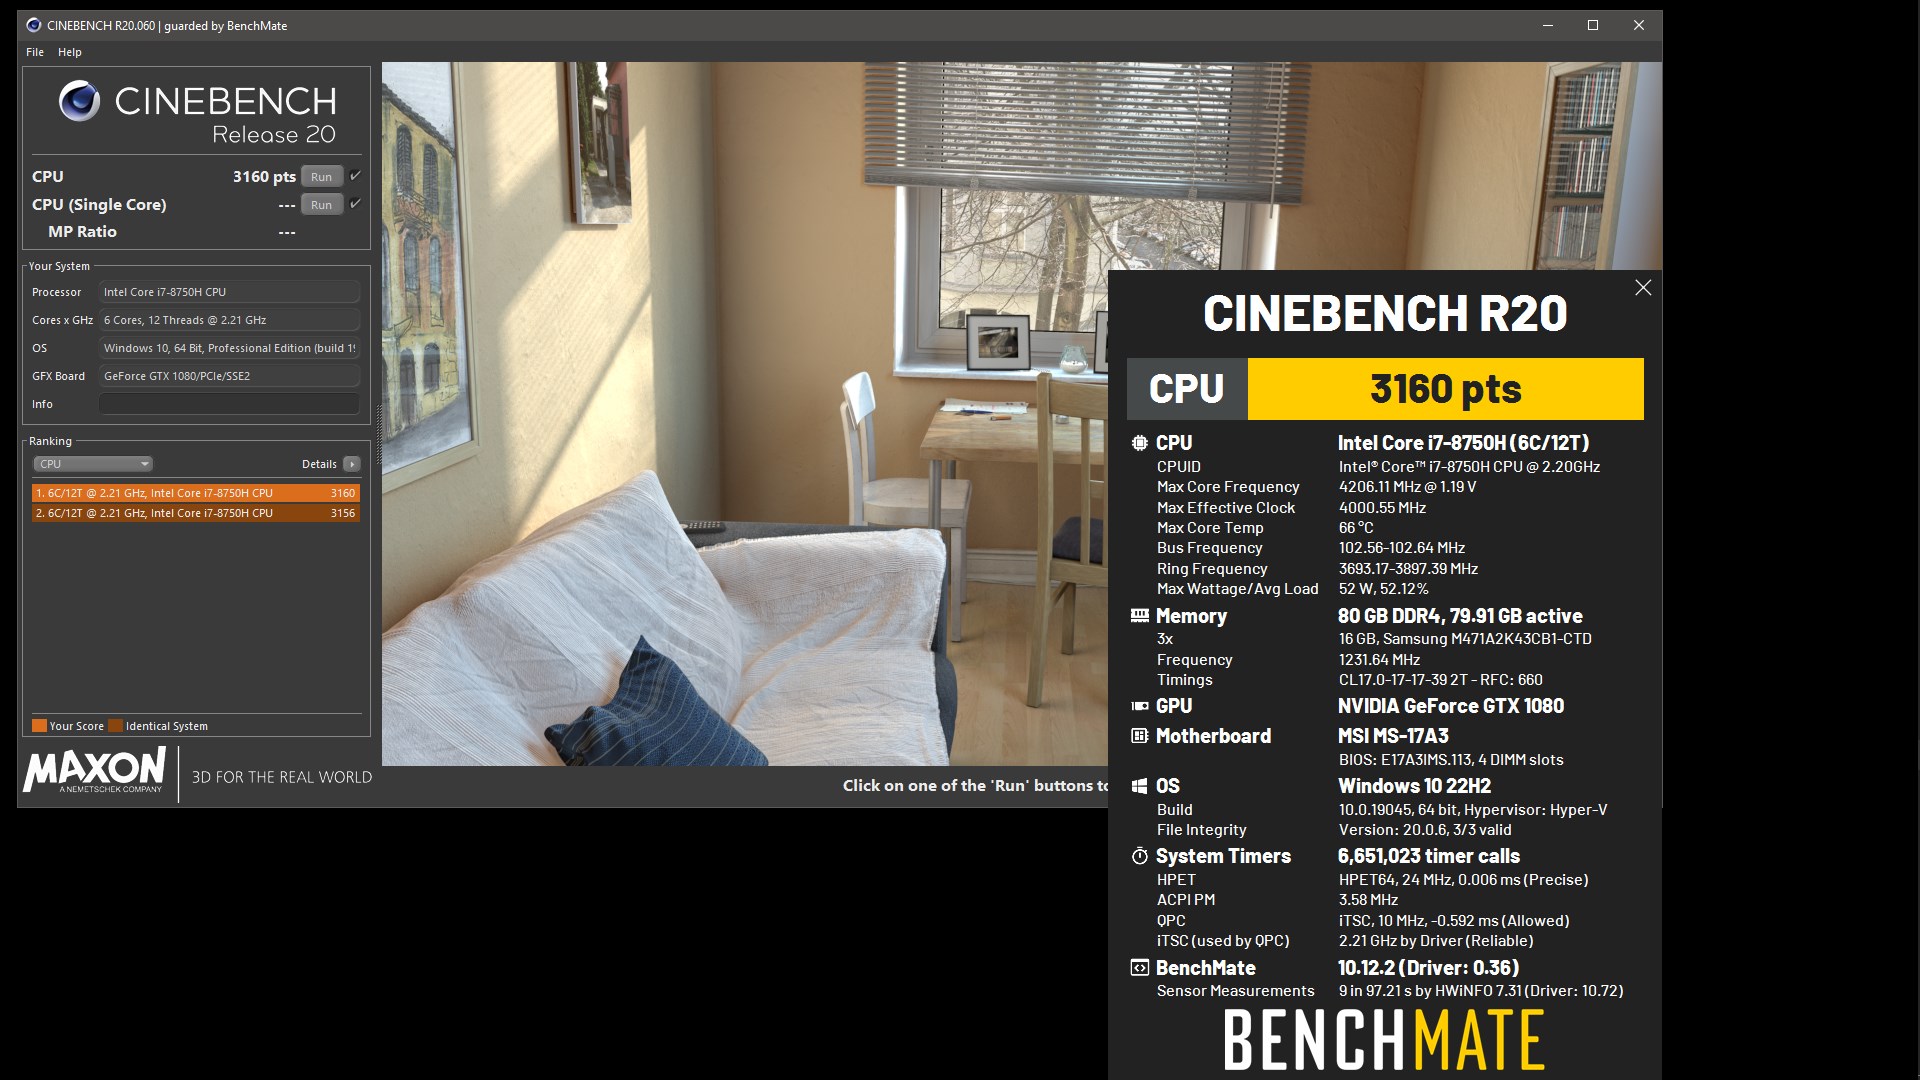Click the Sensor Measurements HWiNFO value

point(1481,991)
